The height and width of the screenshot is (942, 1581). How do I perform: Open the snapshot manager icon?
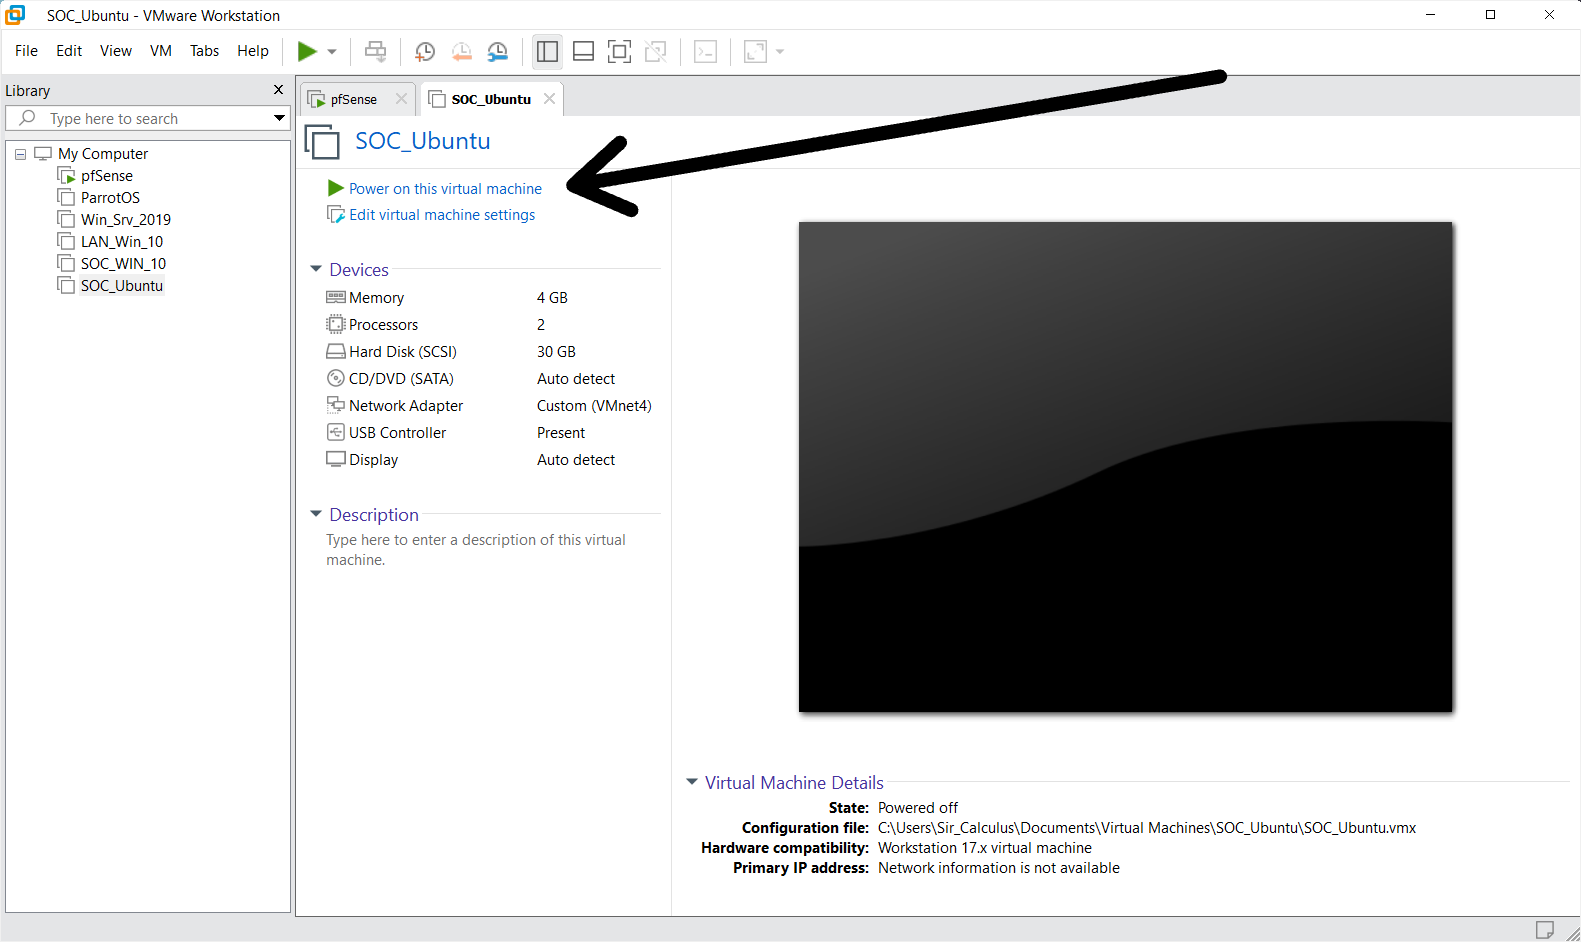[497, 52]
